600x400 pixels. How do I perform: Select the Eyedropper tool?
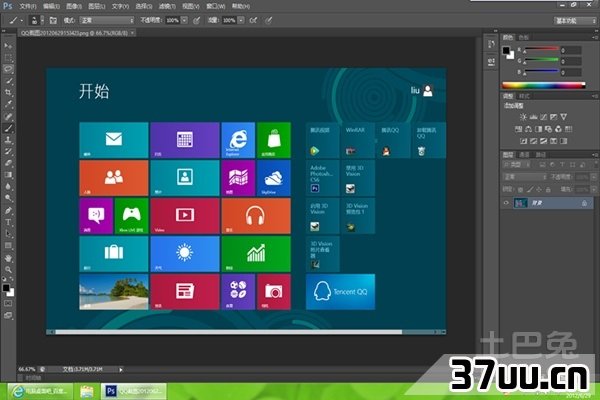click(x=8, y=104)
